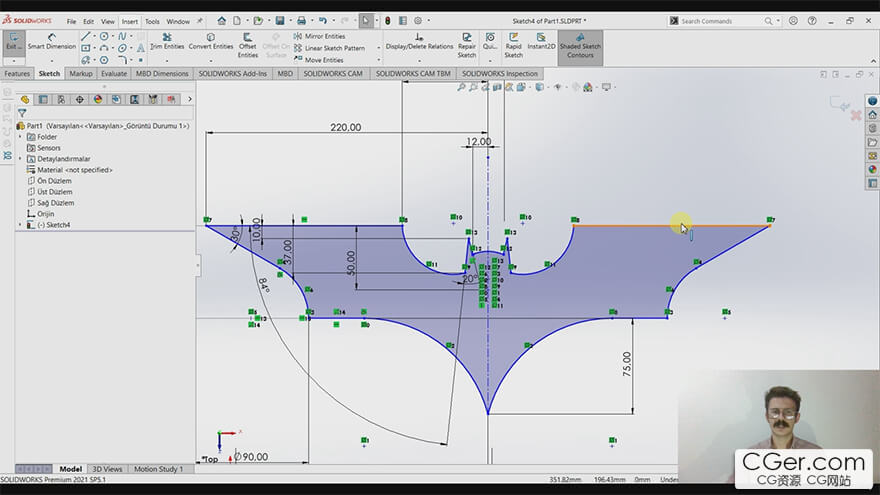Open the Edit menu
Image resolution: width=880 pixels, height=495 pixels.
click(89, 21)
